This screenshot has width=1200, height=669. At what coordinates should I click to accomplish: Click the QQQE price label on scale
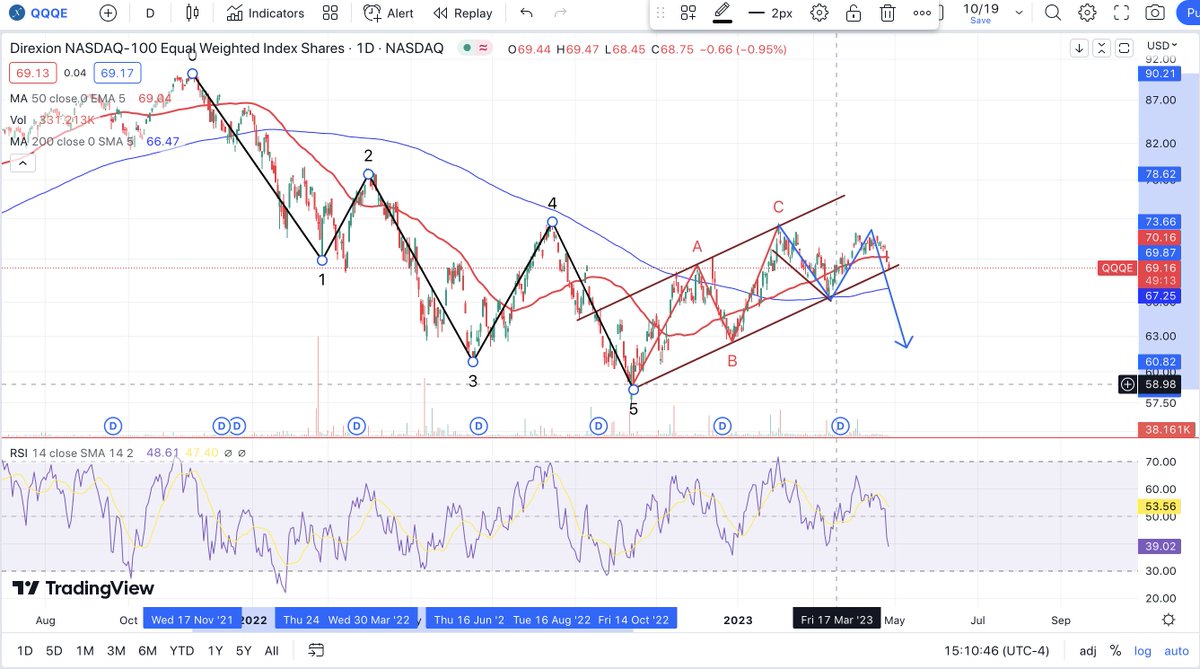[x=1118, y=268]
